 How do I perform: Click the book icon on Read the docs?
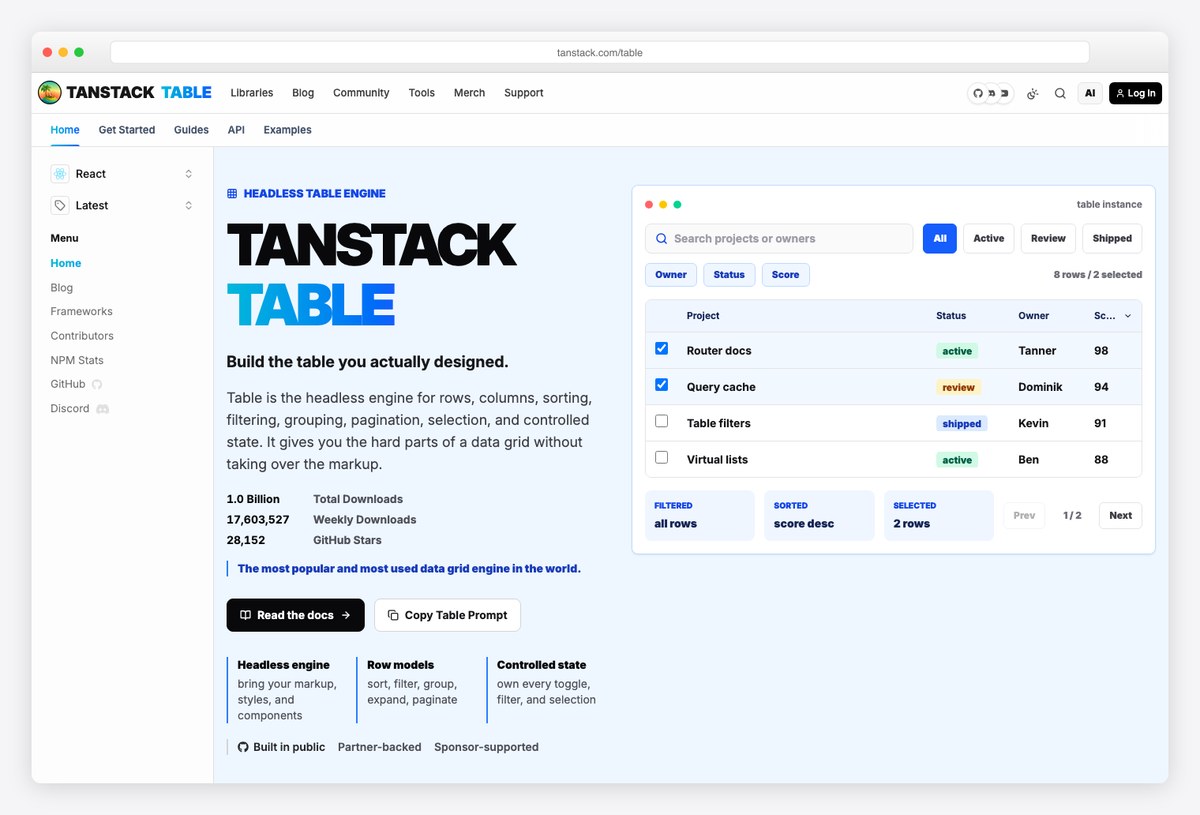(x=246, y=615)
